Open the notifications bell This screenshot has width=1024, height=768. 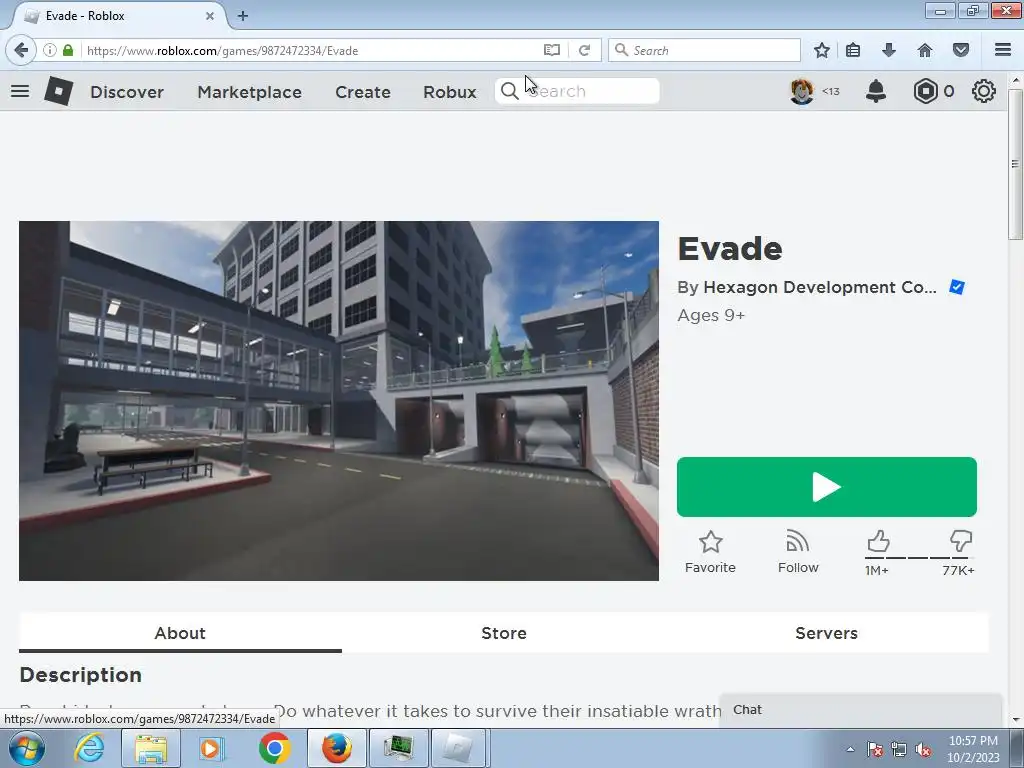[x=876, y=91]
